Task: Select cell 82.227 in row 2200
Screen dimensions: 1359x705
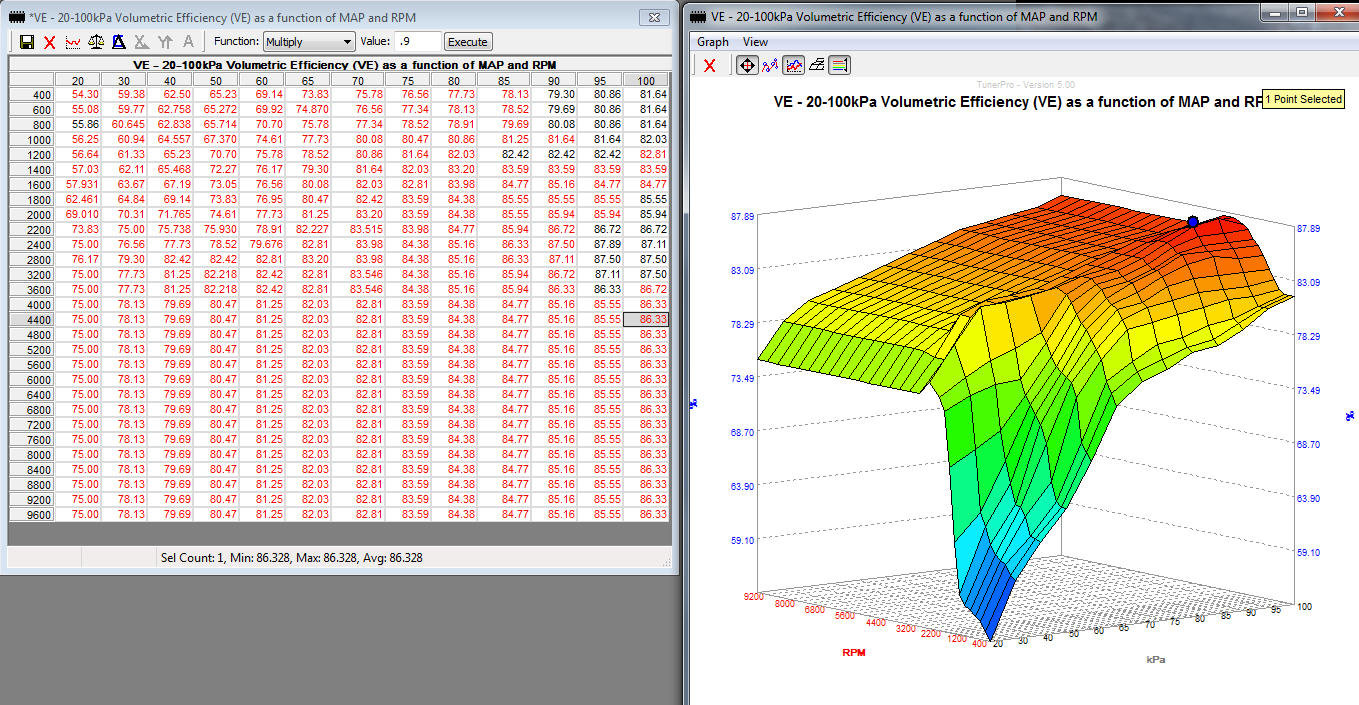Action: tap(308, 229)
